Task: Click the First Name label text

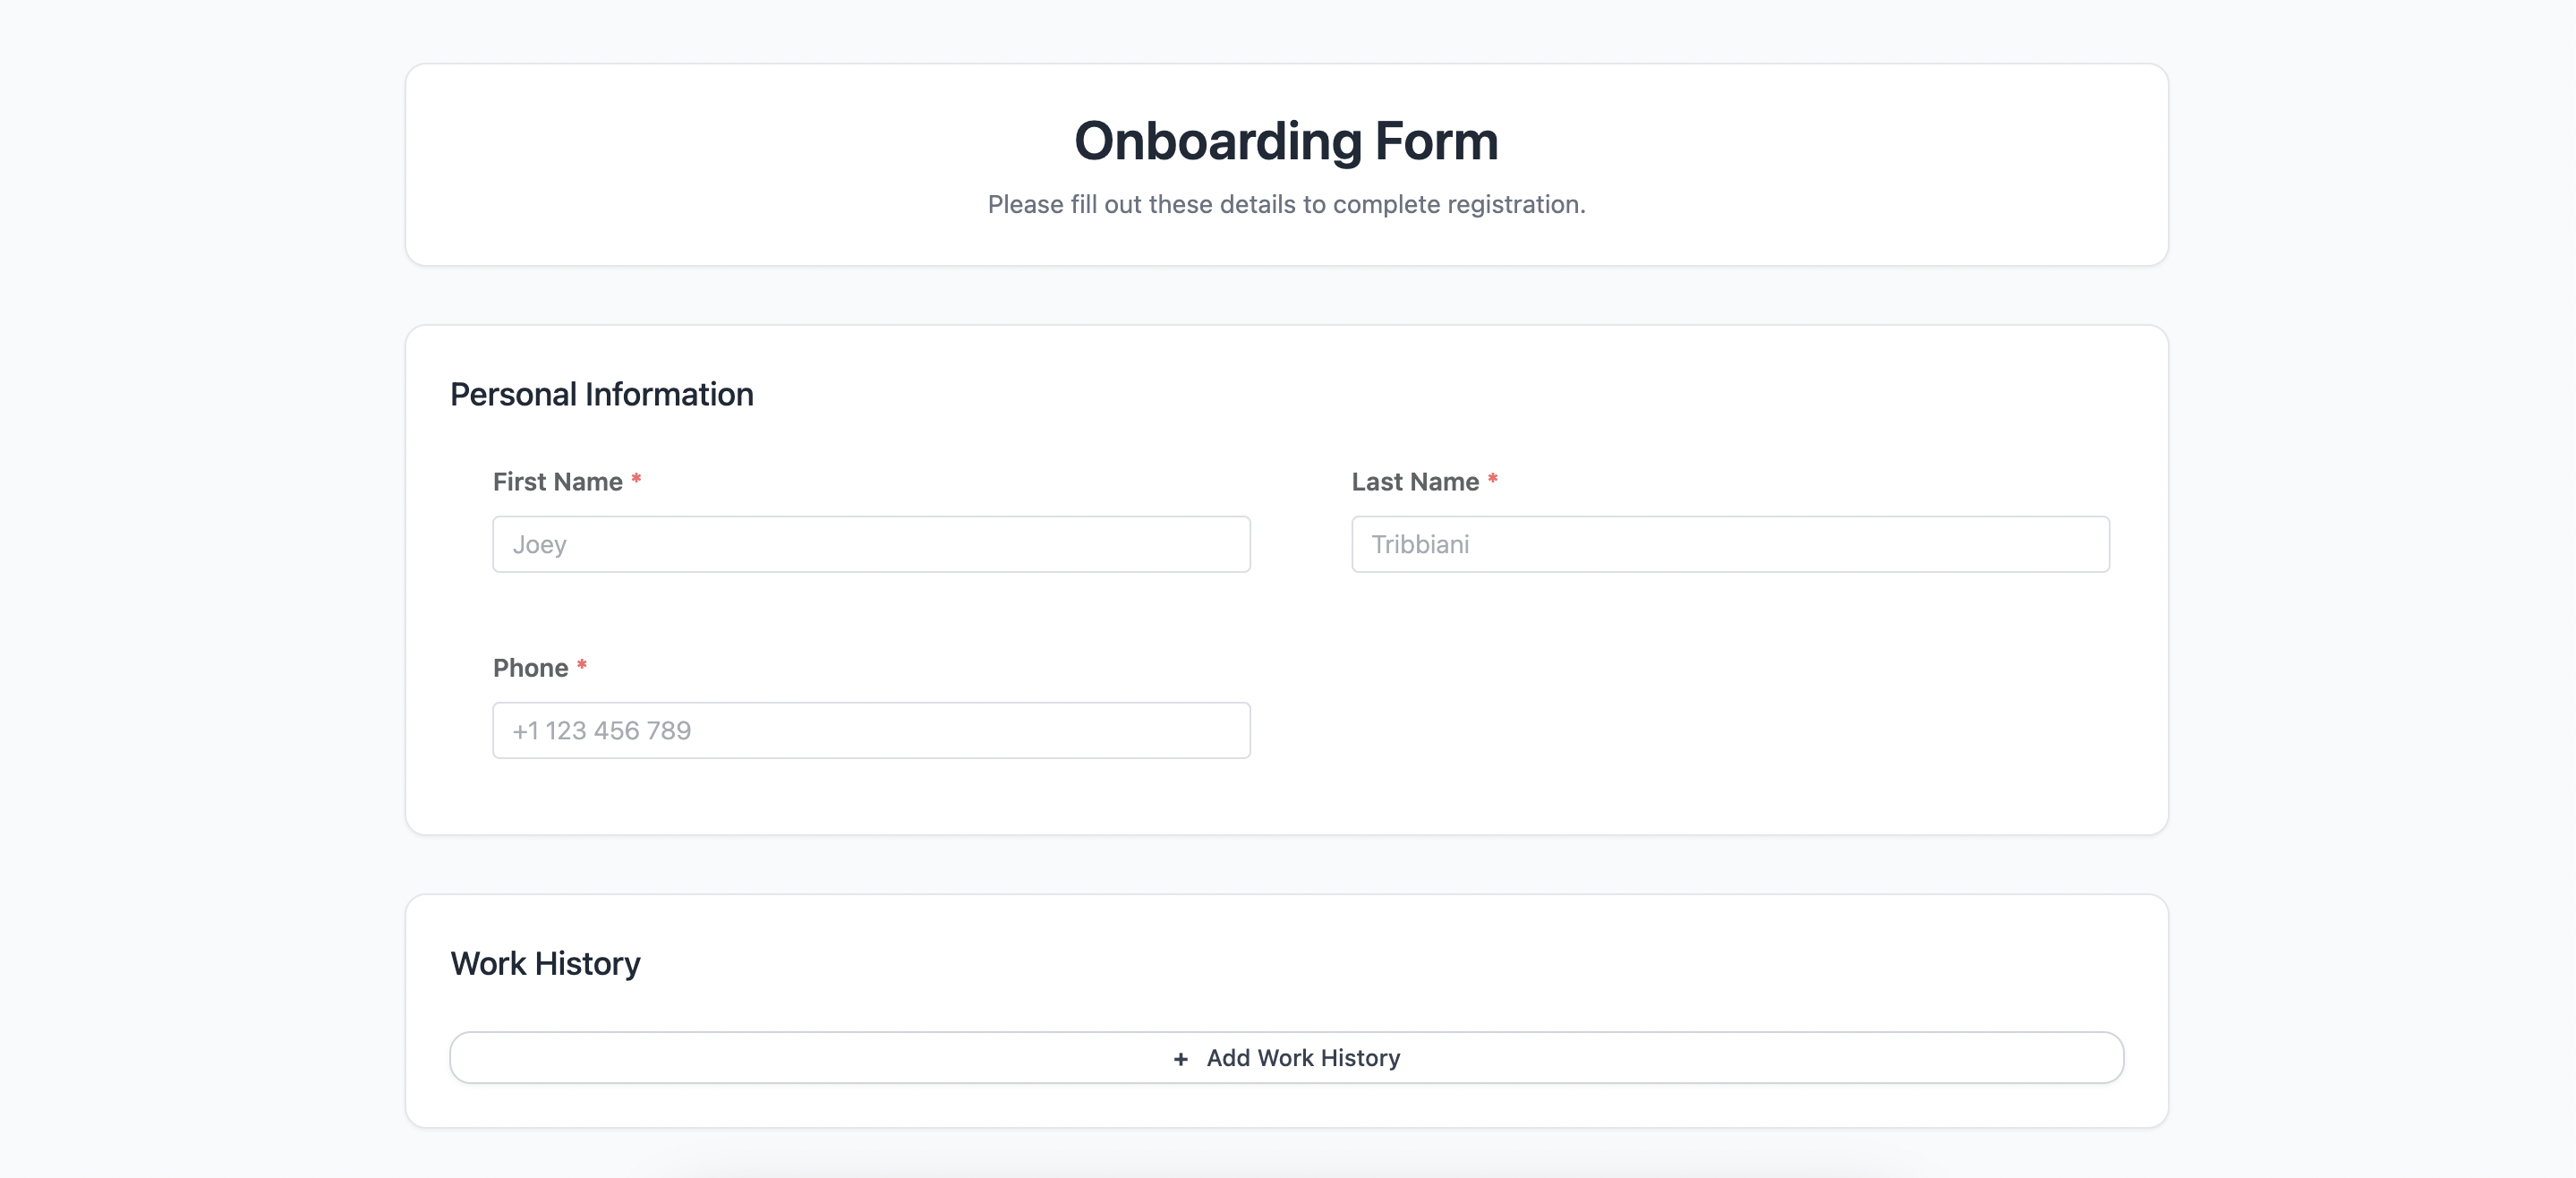Action: [557, 482]
